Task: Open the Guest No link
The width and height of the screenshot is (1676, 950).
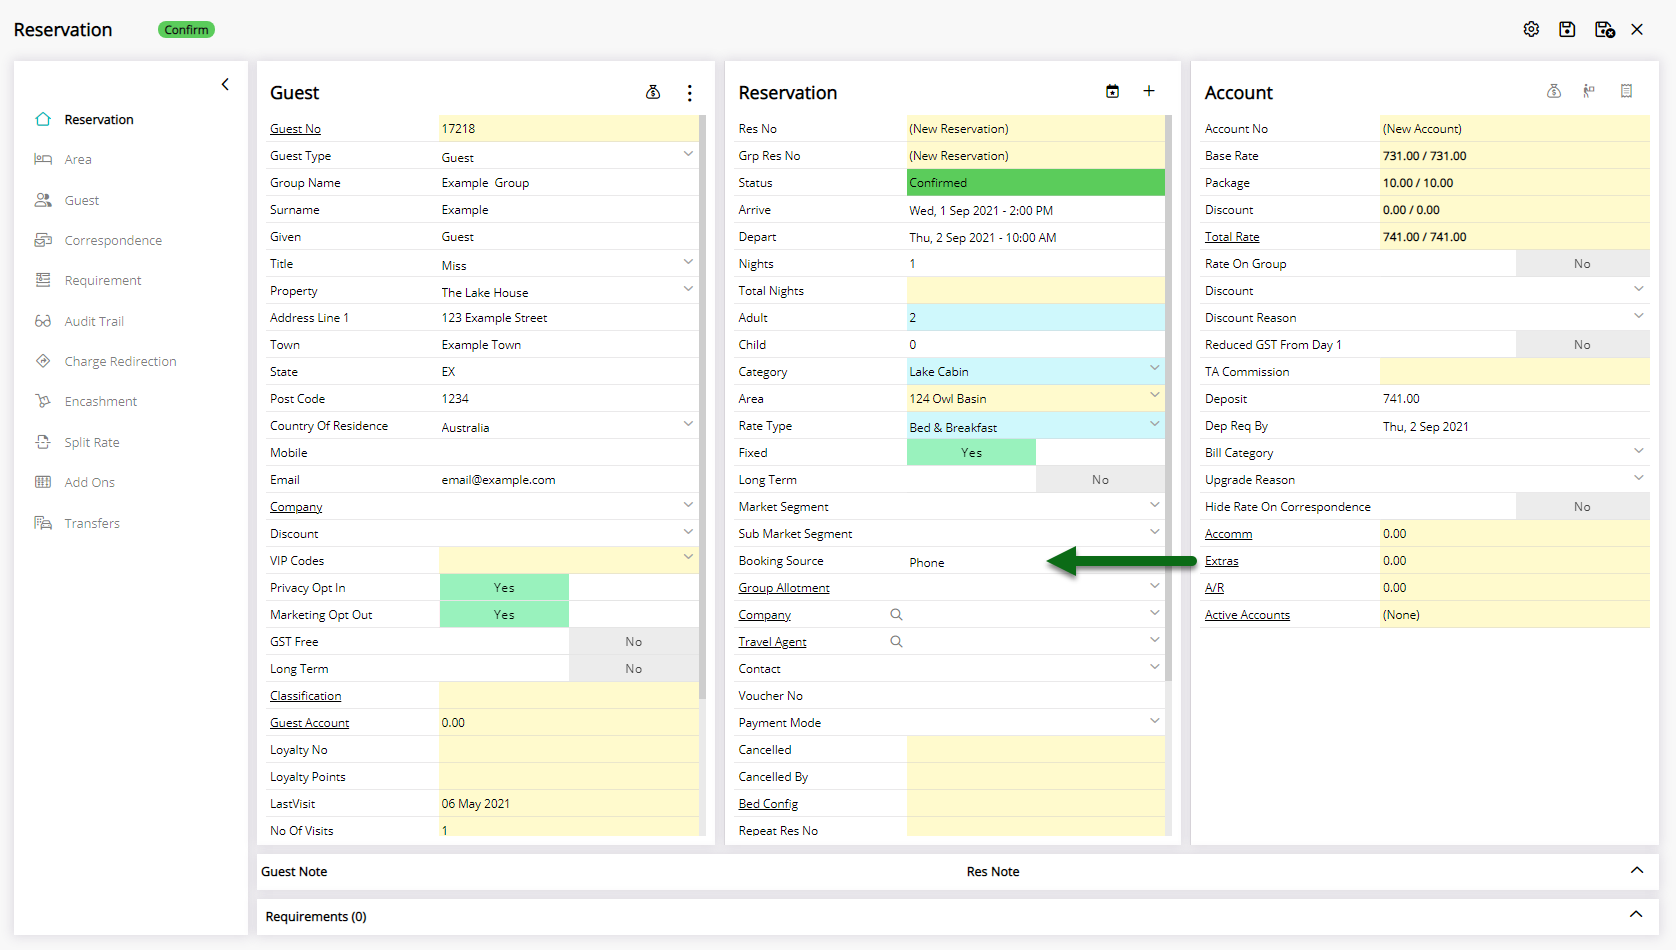Action: click(295, 129)
